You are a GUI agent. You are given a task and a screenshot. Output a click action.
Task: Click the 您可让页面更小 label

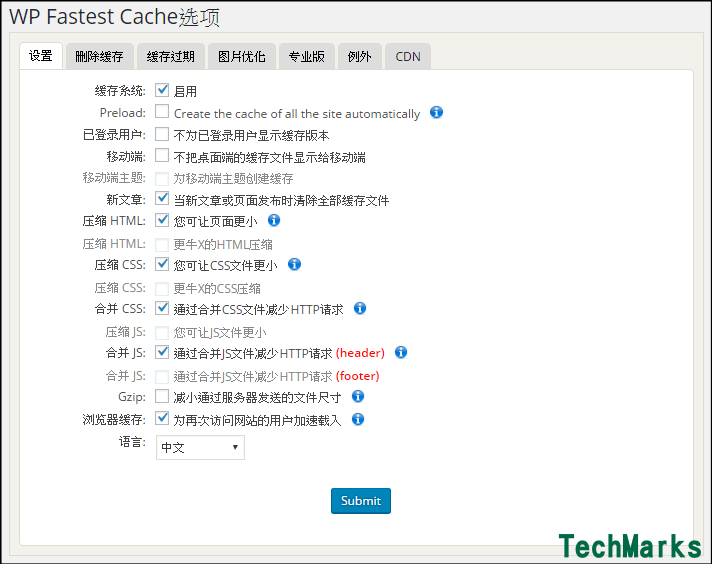(215, 221)
